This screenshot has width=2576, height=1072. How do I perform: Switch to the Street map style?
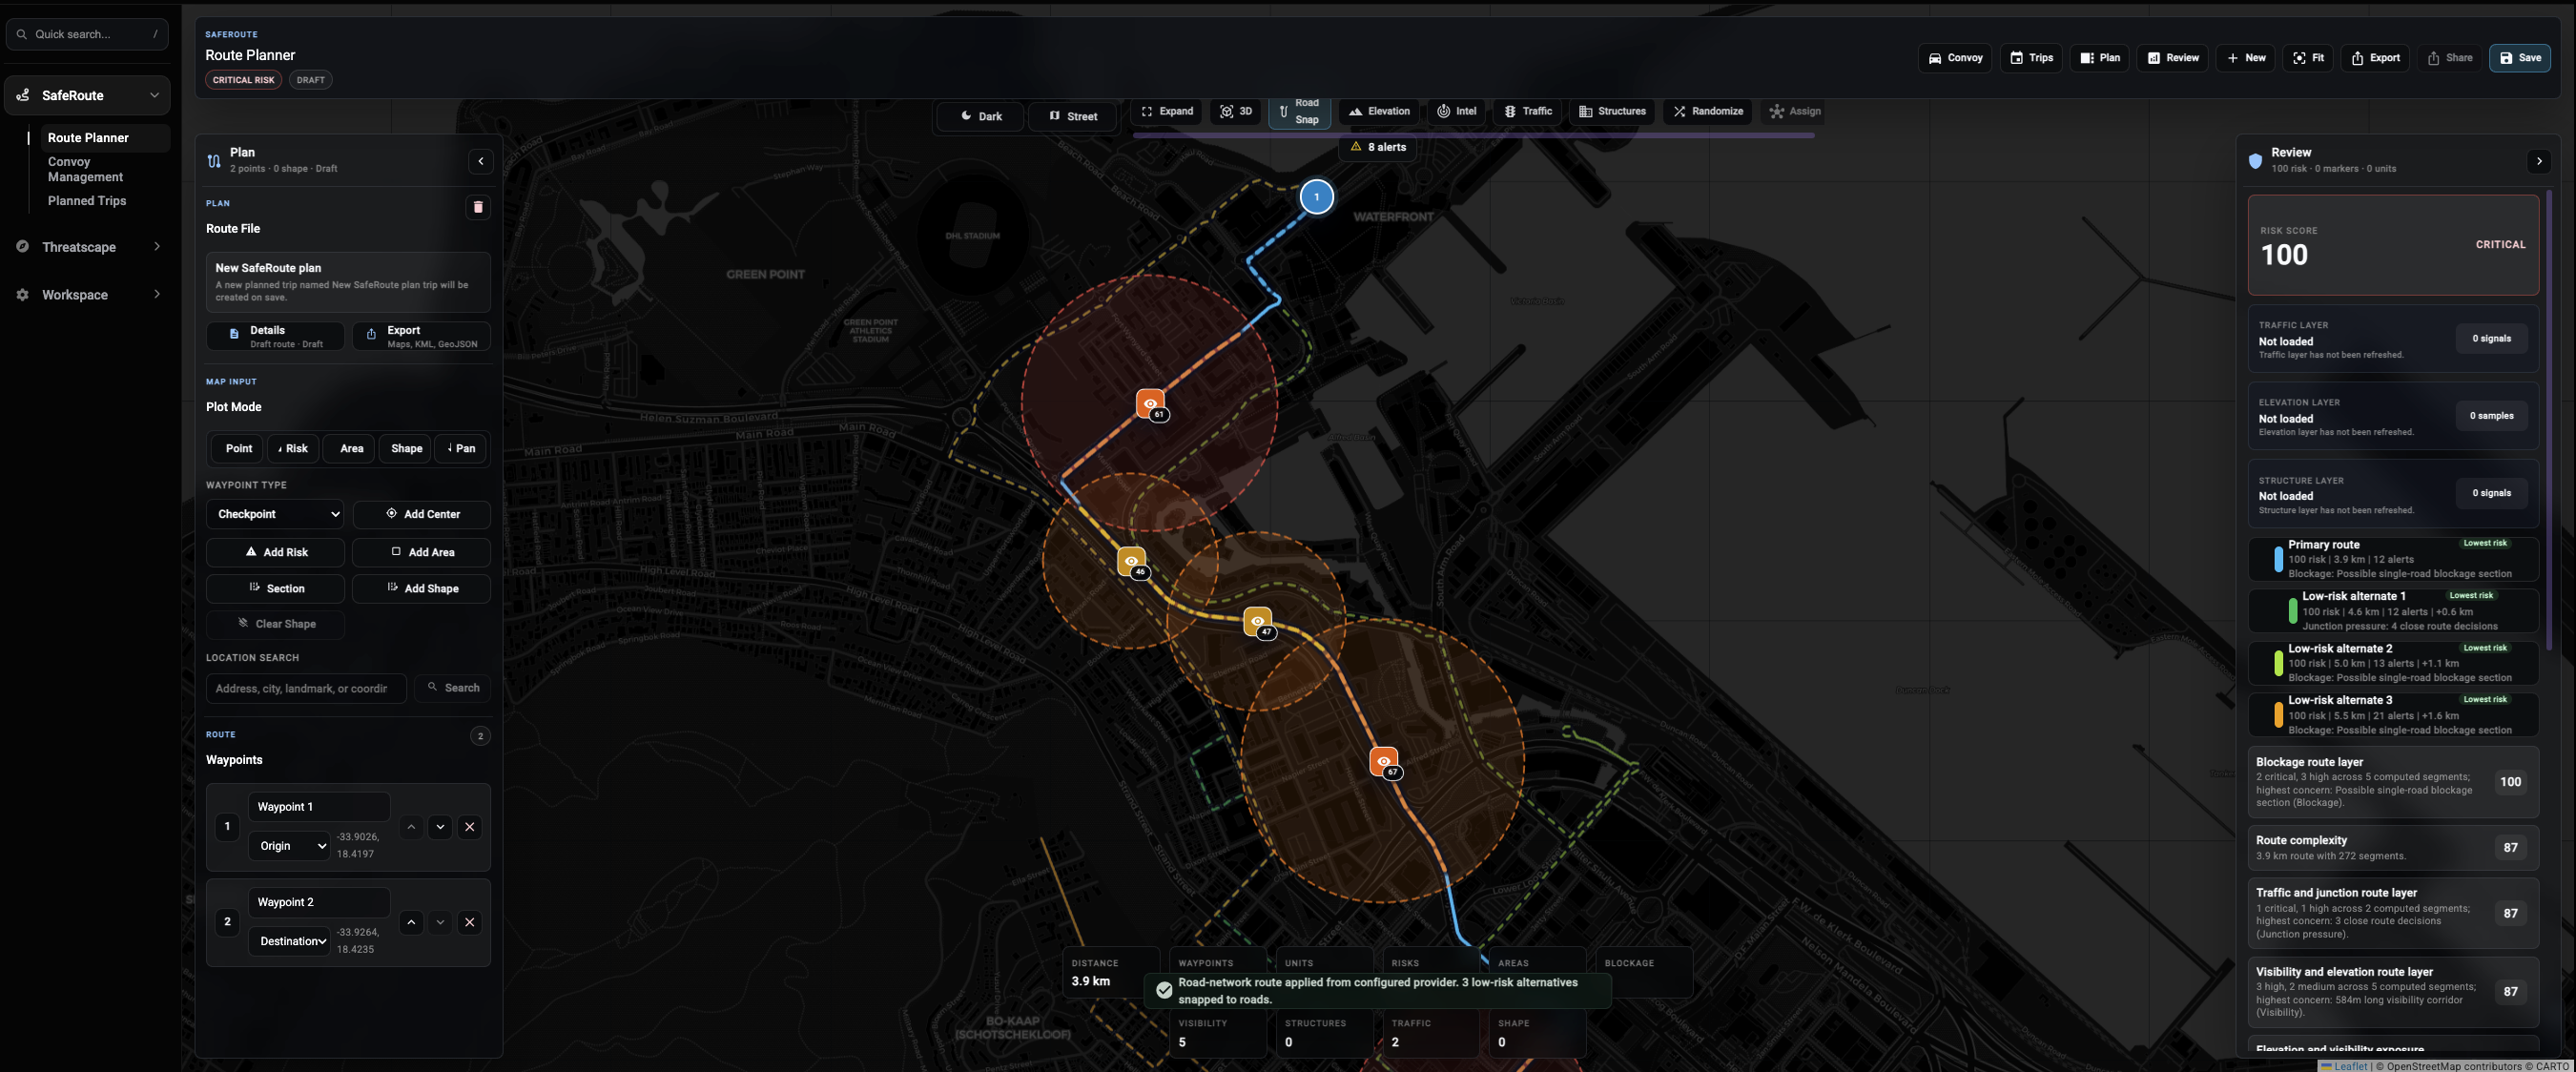point(1072,116)
